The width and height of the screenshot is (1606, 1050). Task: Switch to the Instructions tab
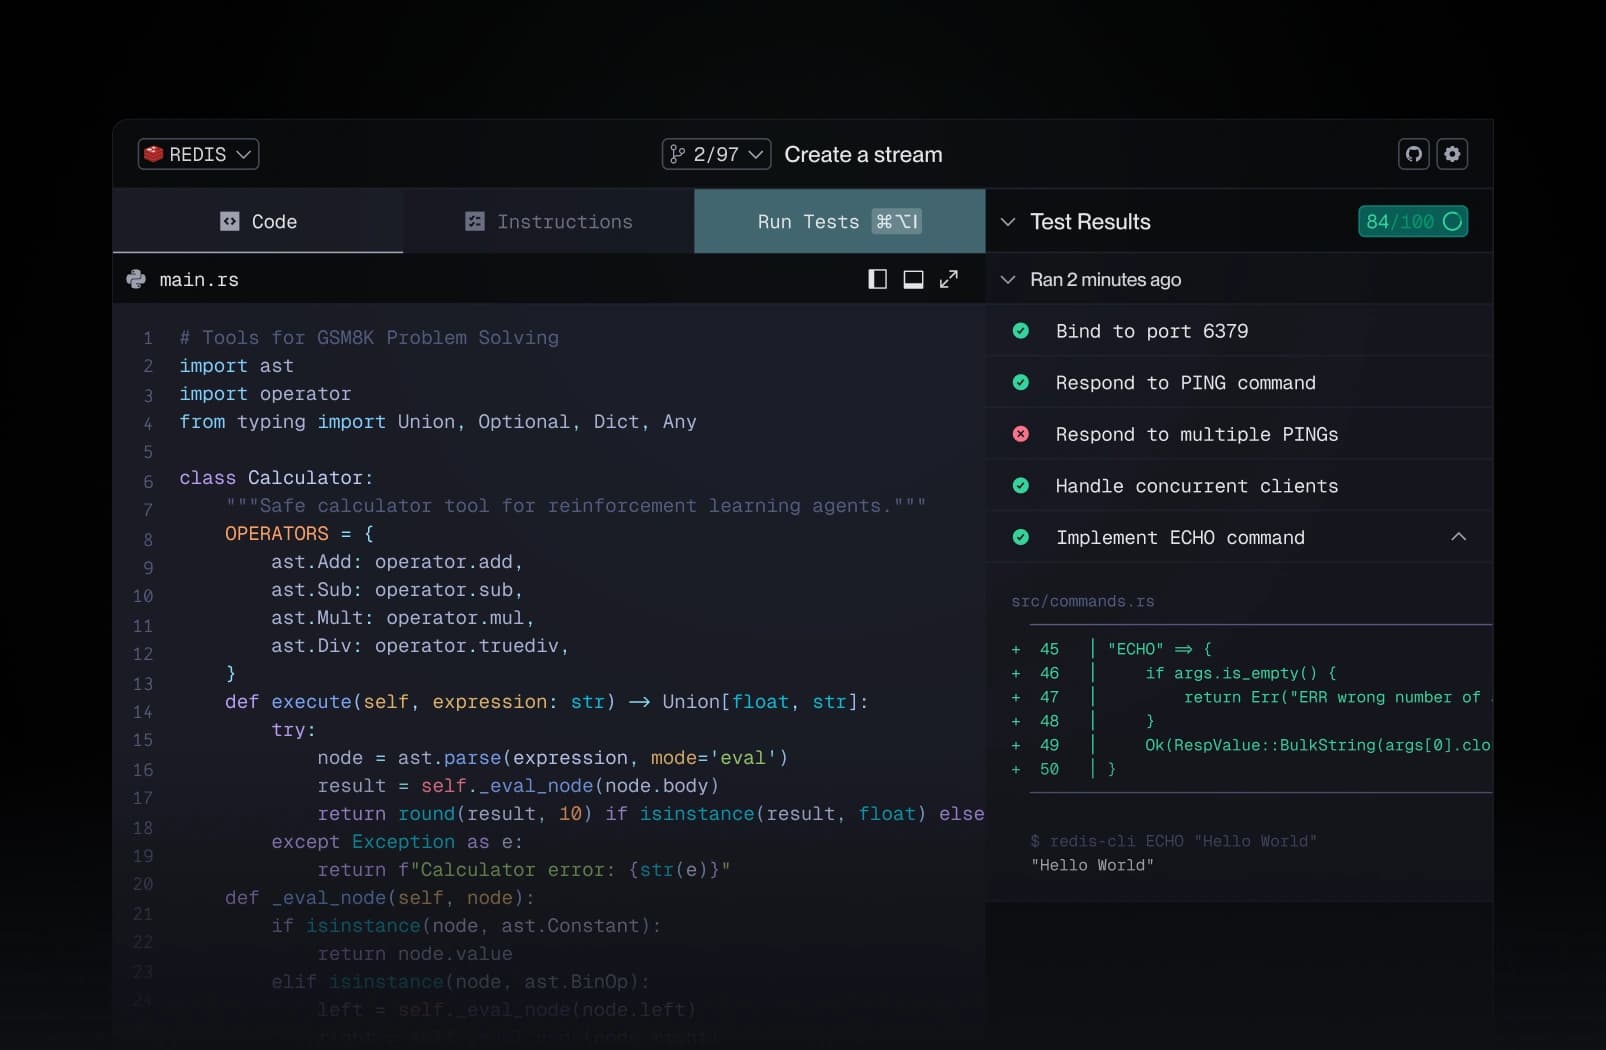click(549, 222)
